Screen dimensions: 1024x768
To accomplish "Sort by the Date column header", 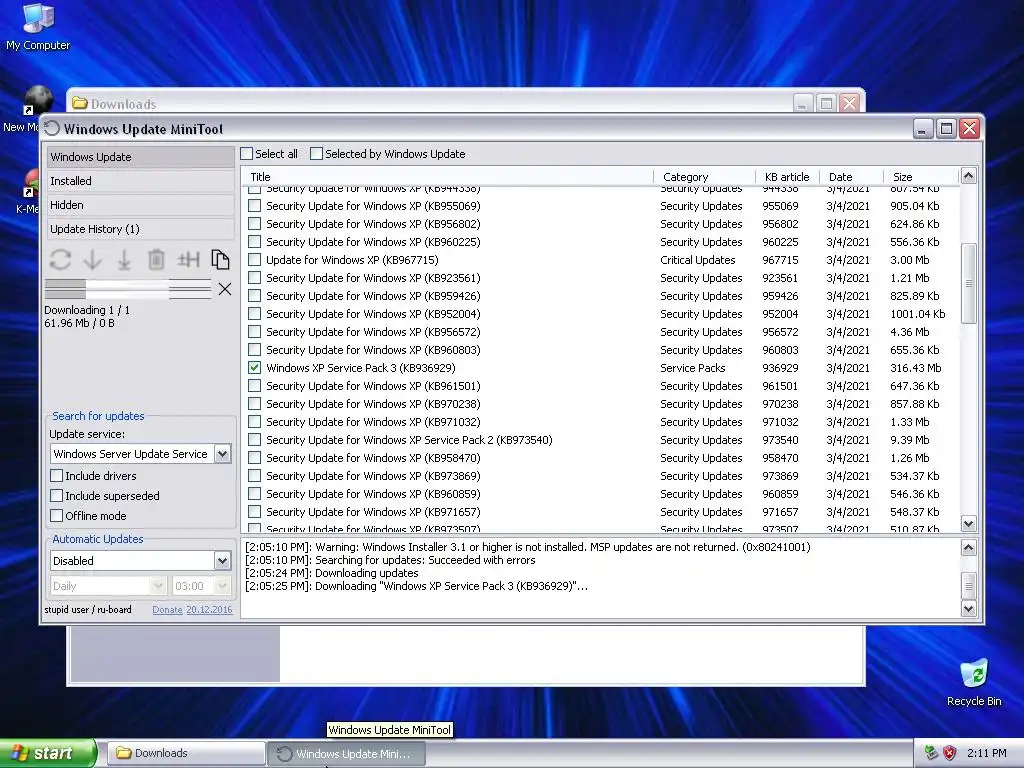I will pyautogui.click(x=852, y=176).
